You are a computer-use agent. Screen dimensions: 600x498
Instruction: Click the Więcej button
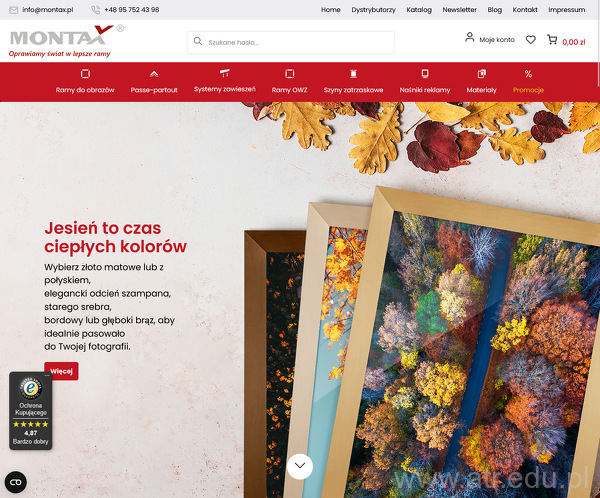pyautogui.click(x=61, y=371)
